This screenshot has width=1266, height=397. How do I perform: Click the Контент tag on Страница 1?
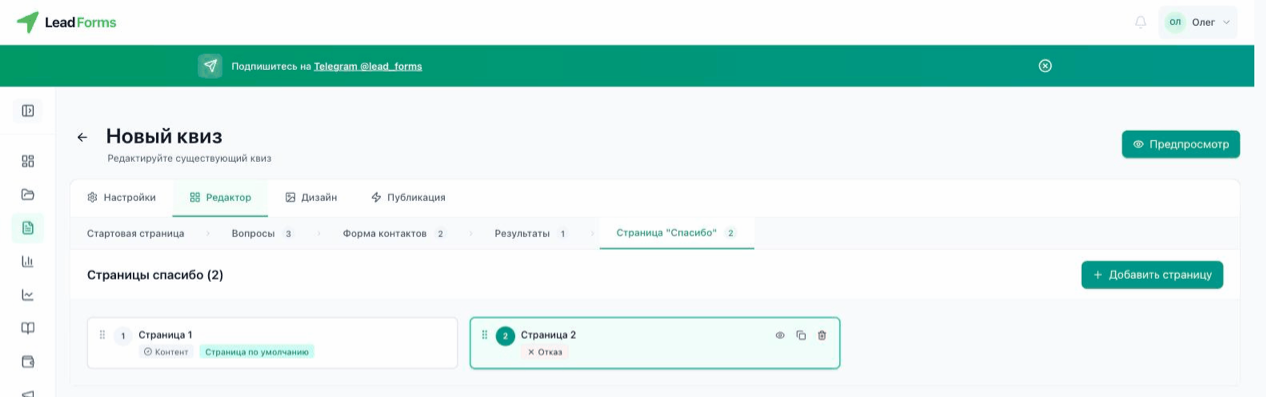[166, 352]
